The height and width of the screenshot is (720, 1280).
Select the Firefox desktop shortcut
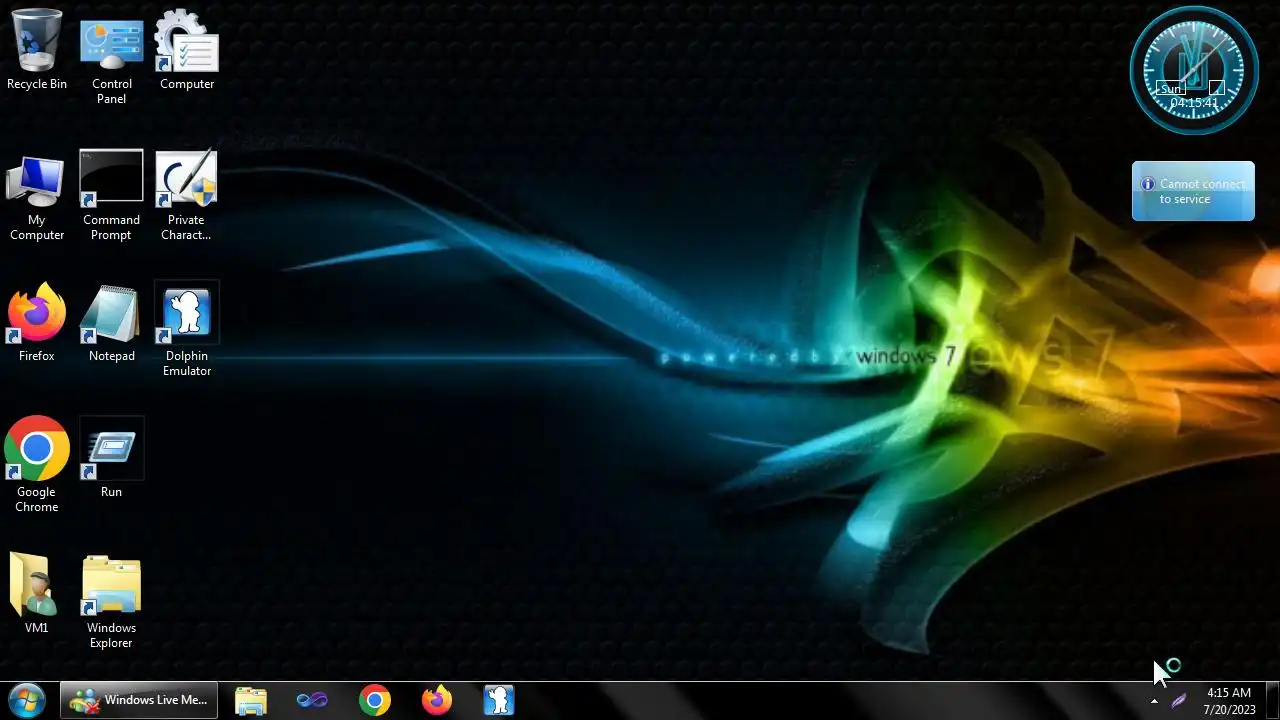tap(37, 322)
